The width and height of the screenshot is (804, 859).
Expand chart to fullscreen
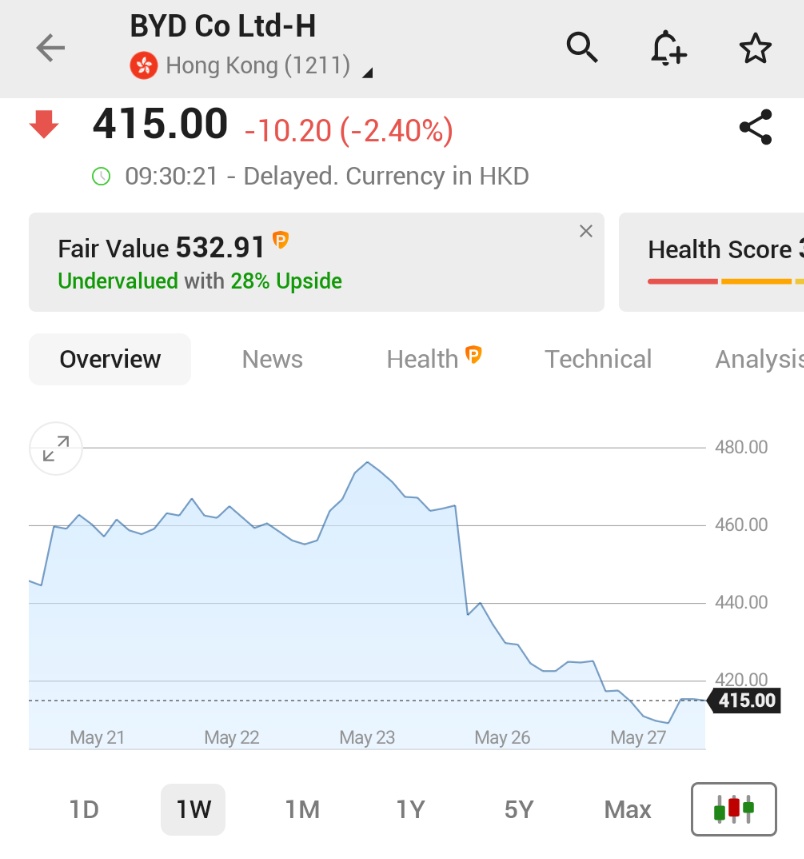(x=56, y=449)
